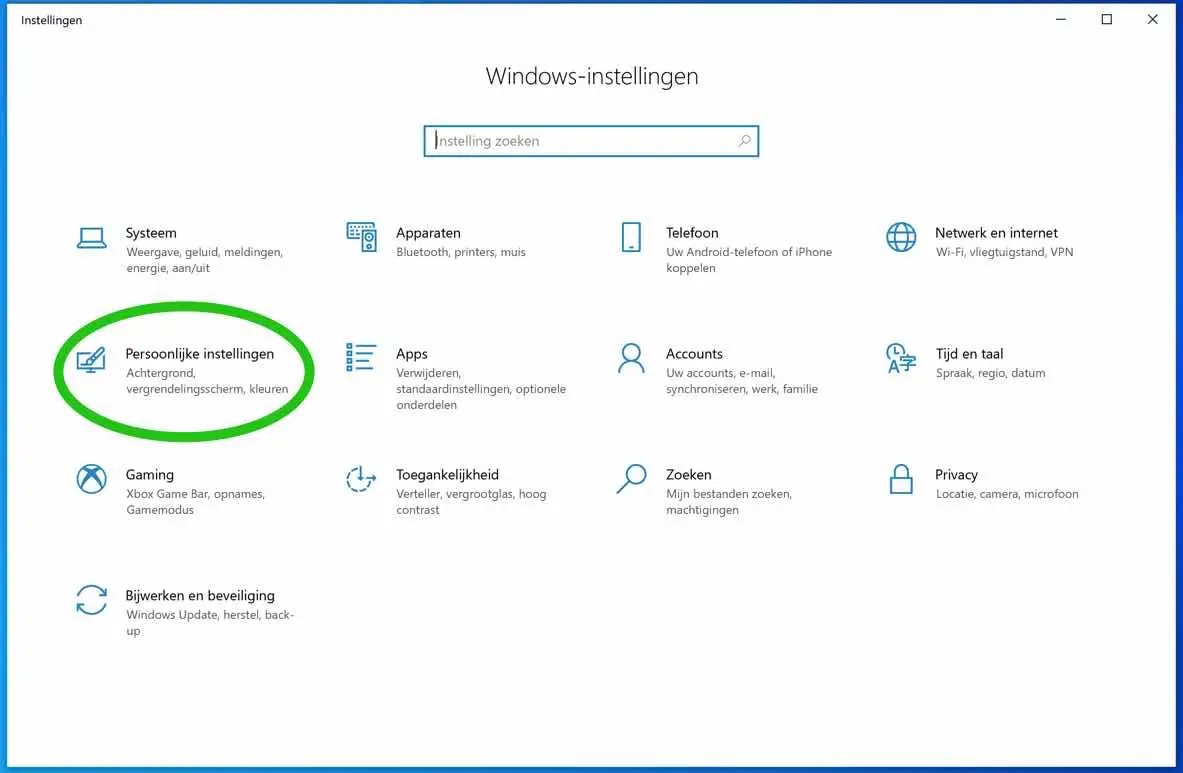Click 'Verteller, vergrootglas, hoog contrast' text

click(472, 502)
